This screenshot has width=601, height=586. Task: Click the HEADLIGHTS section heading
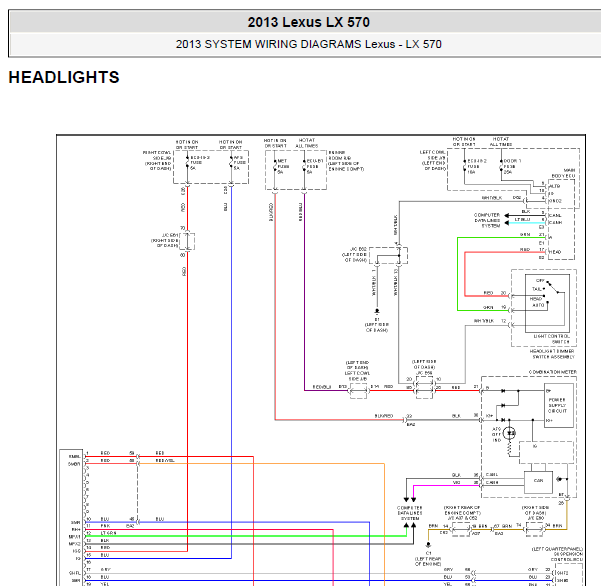coord(64,77)
